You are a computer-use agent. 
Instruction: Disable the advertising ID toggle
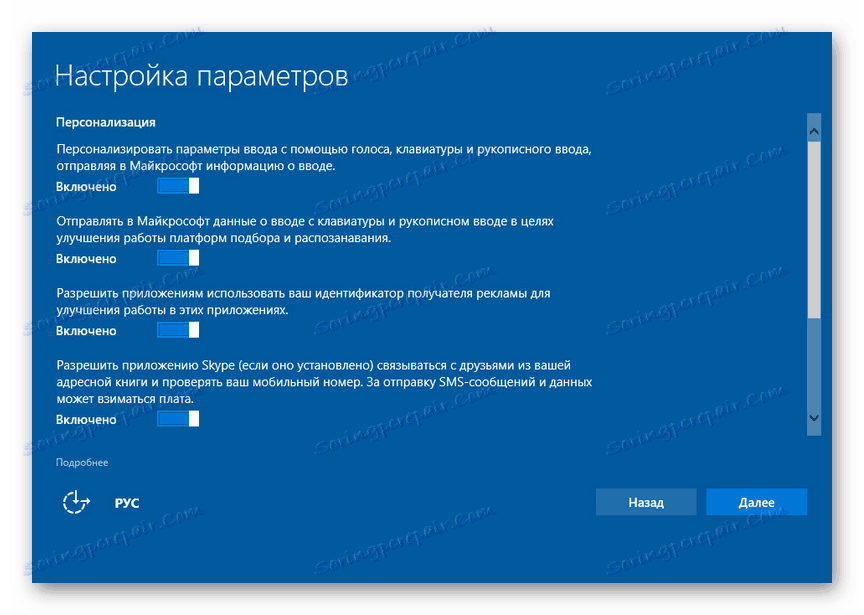coord(178,330)
